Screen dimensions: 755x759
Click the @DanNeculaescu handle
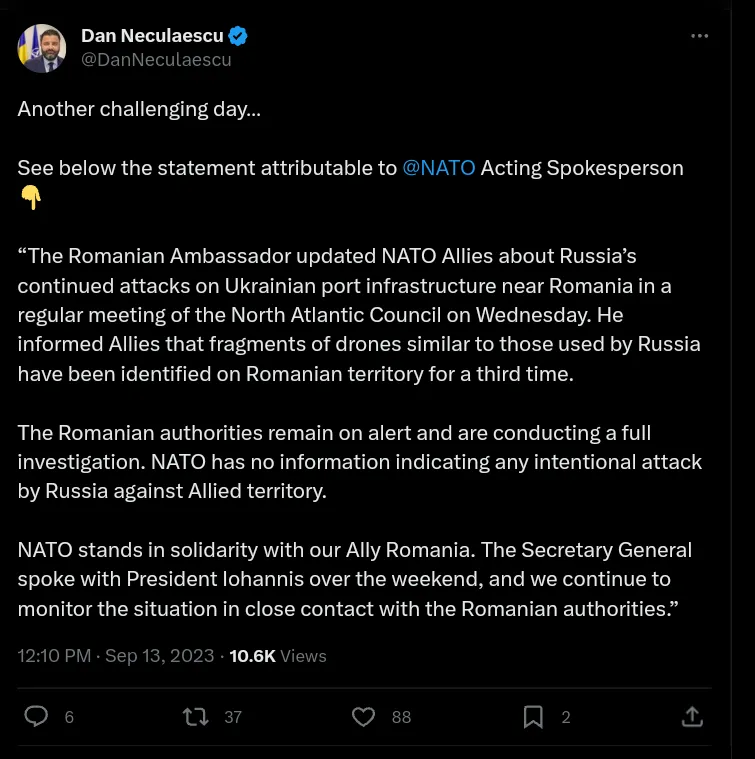click(156, 60)
